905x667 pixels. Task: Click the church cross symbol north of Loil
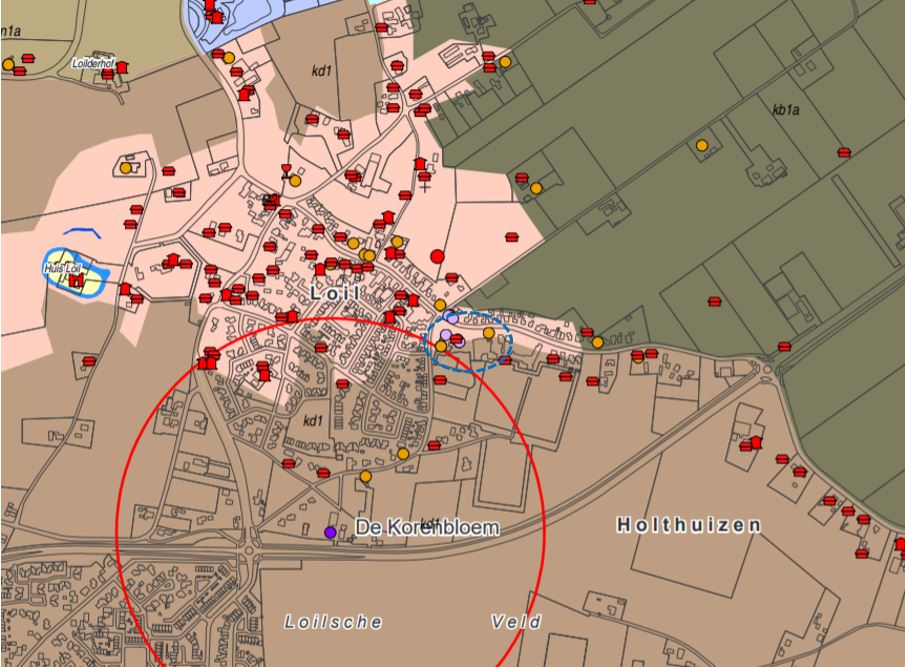(x=425, y=184)
